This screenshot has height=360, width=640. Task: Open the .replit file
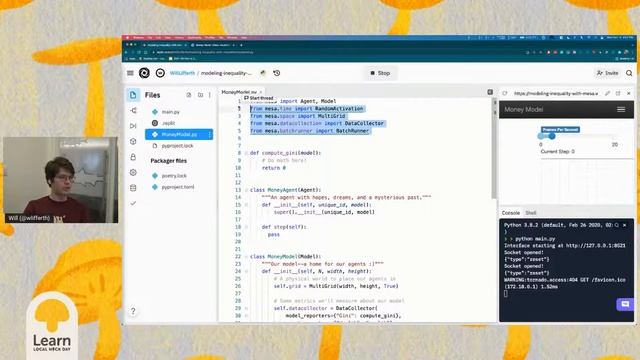click(x=168, y=123)
